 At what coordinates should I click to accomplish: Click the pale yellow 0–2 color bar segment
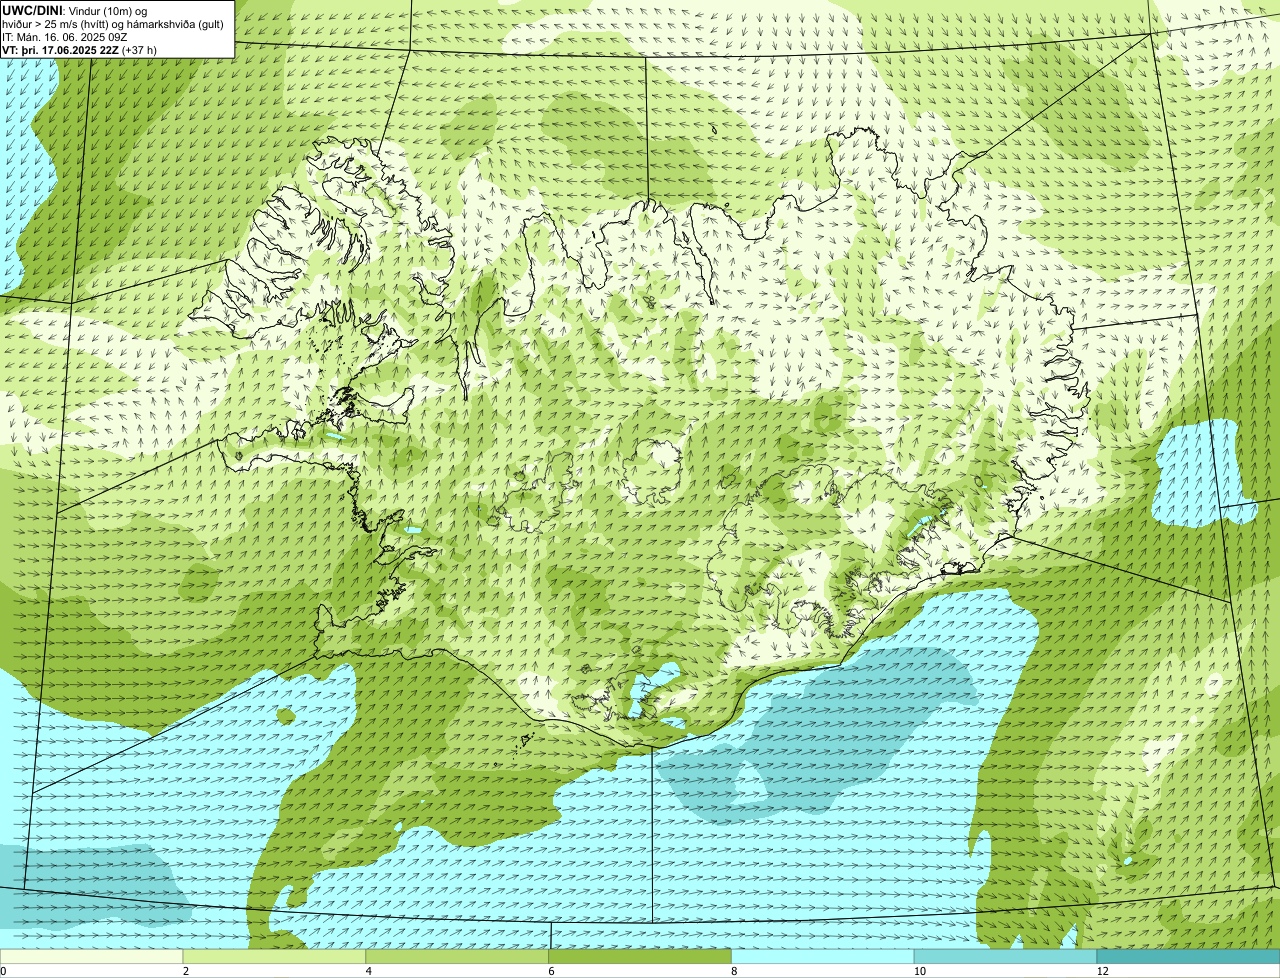(92, 956)
